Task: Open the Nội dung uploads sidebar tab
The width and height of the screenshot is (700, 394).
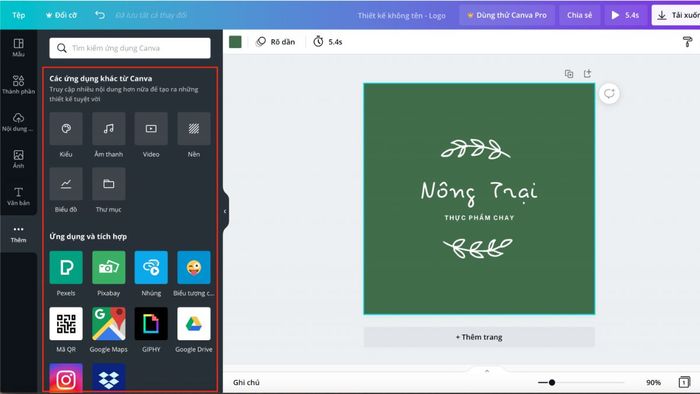Action: [x=18, y=121]
